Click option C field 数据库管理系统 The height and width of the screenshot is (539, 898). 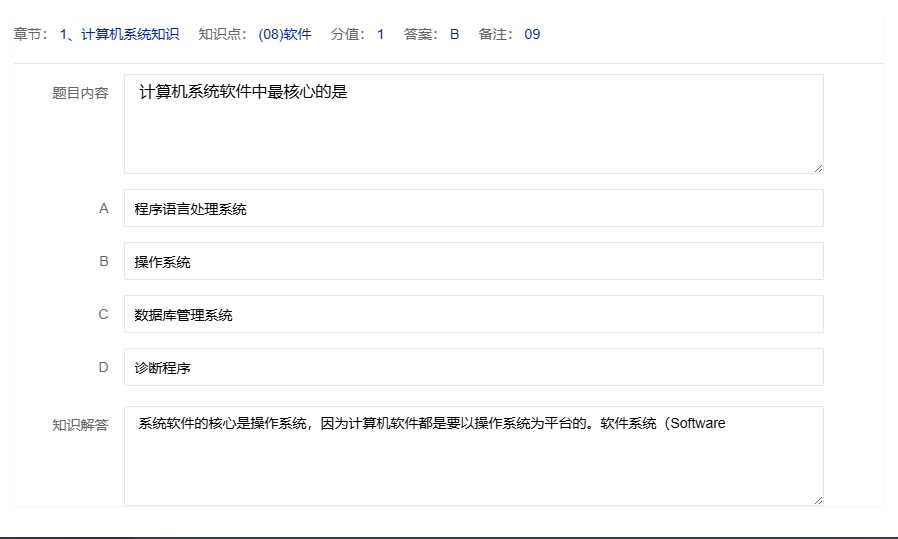[473, 315]
